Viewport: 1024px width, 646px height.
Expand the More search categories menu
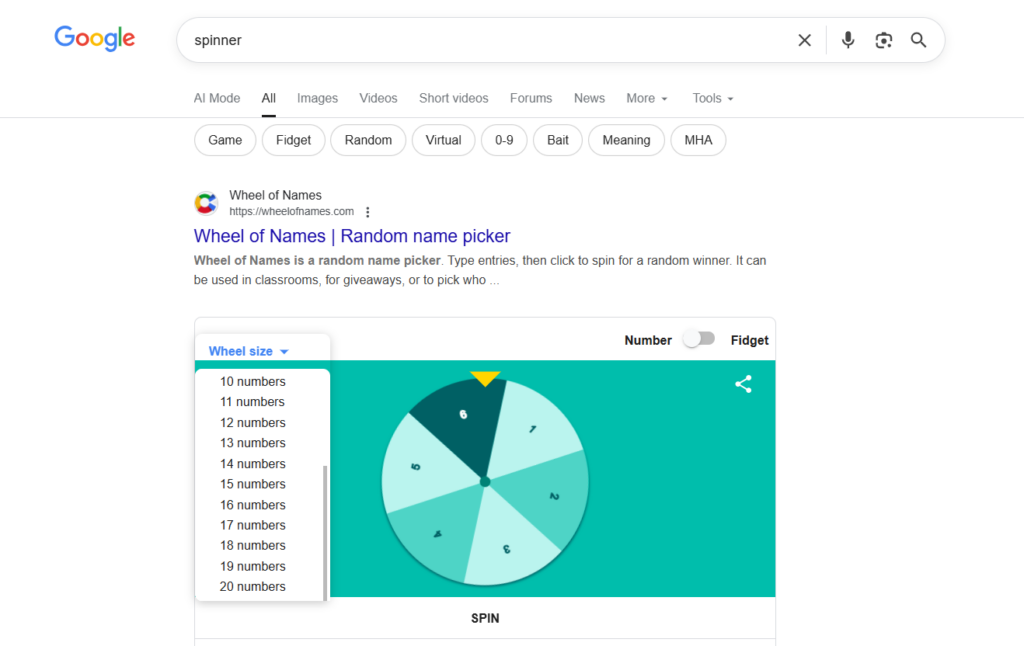click(x=646, y=98)
